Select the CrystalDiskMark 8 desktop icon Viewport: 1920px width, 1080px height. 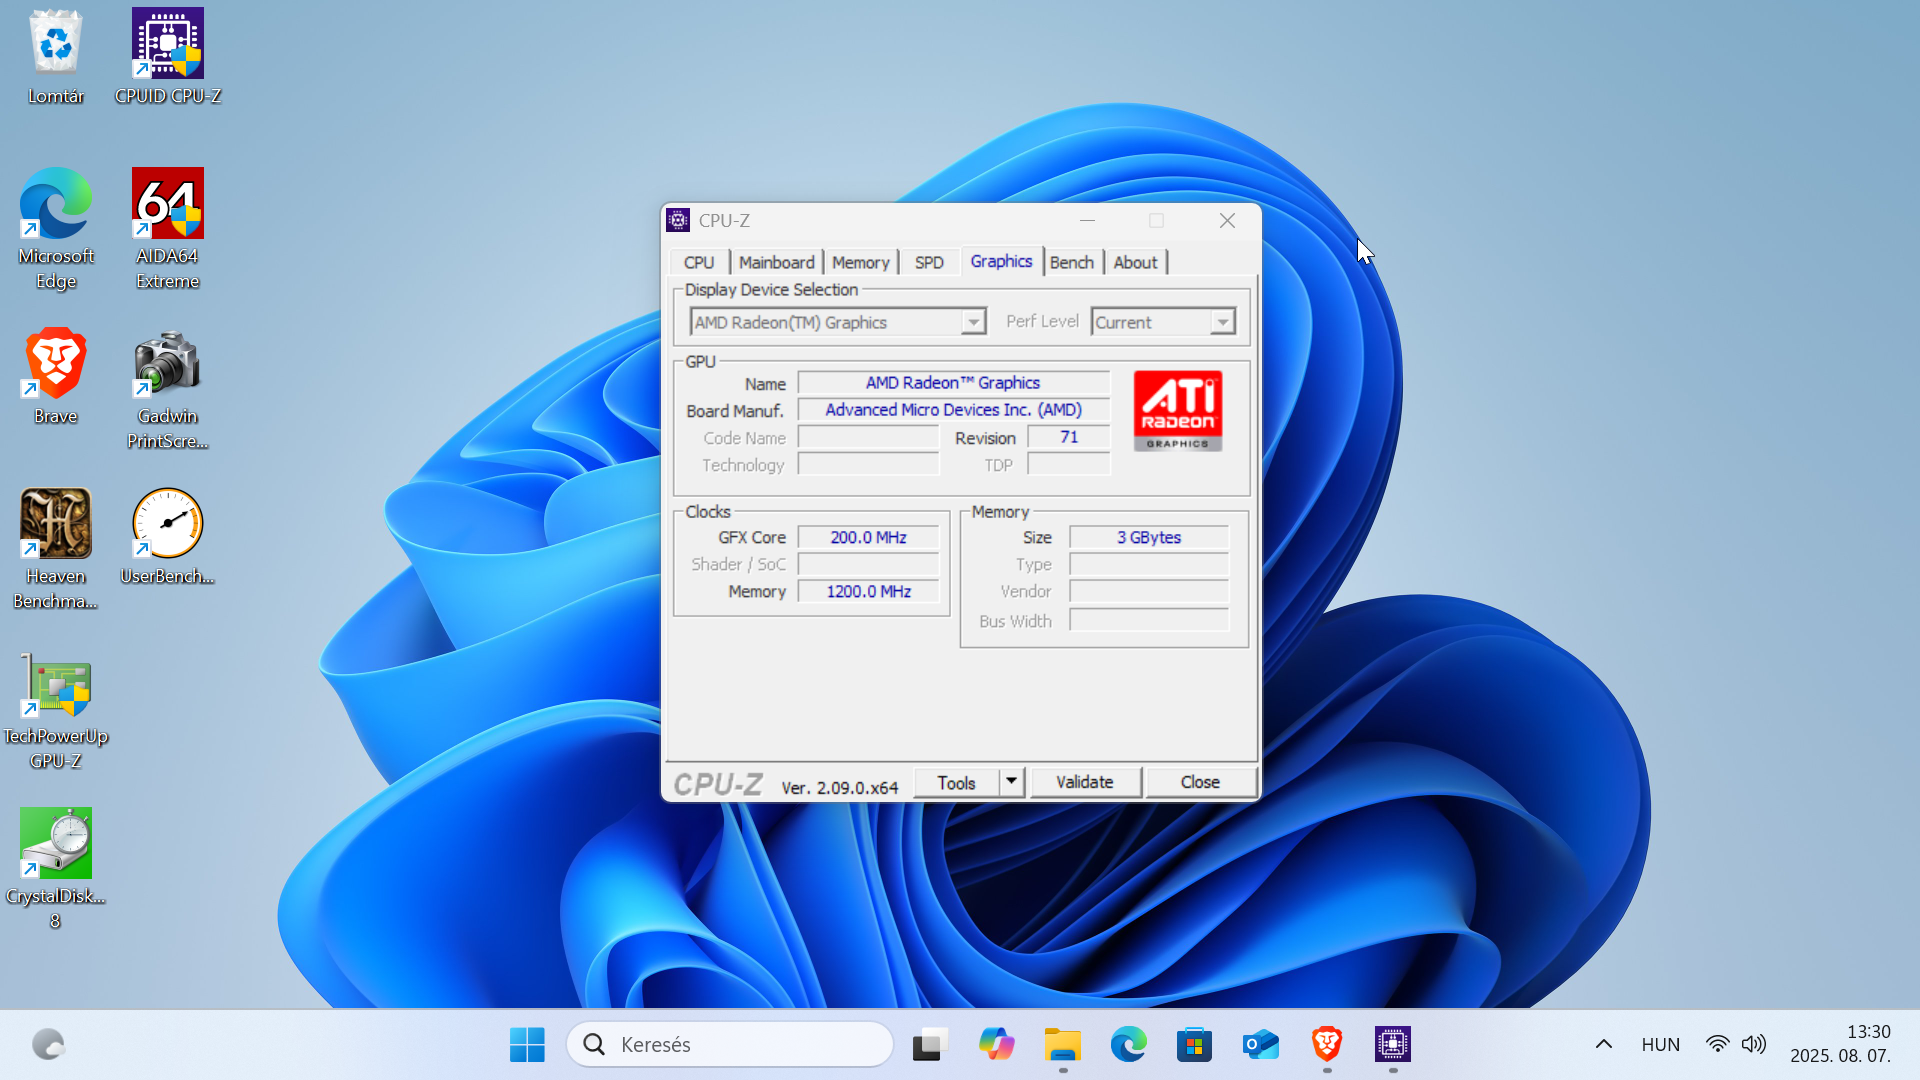(56, 868)
